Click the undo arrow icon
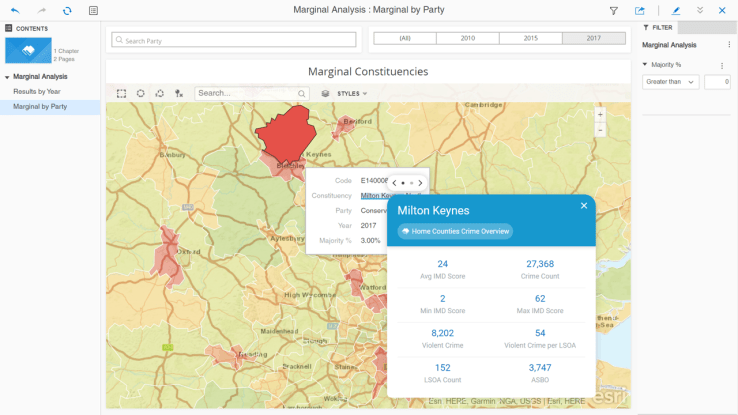 [x=15, y=10]
